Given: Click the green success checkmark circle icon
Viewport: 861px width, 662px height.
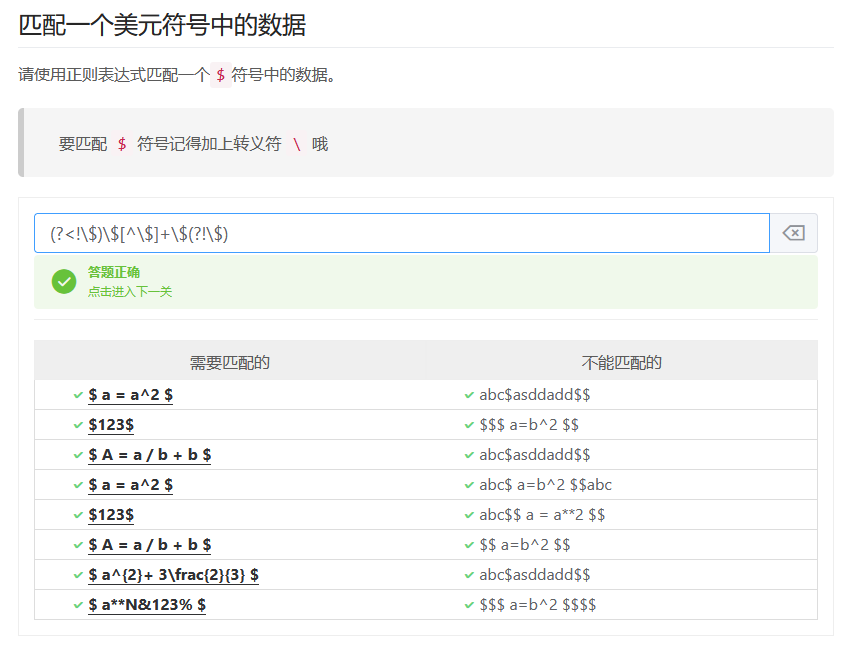Looking at the screenshot, I should tap(64, 282).
